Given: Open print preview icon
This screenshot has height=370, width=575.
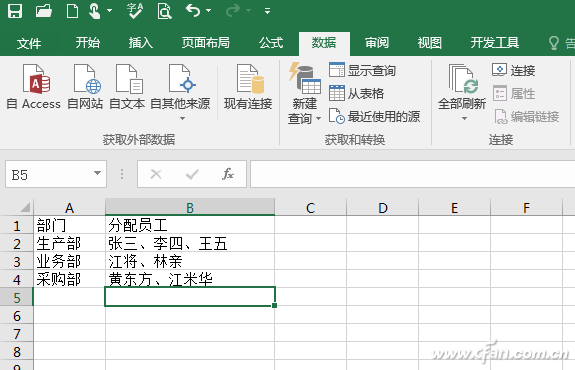Looking at the screenshot, I should pos(164,11).
